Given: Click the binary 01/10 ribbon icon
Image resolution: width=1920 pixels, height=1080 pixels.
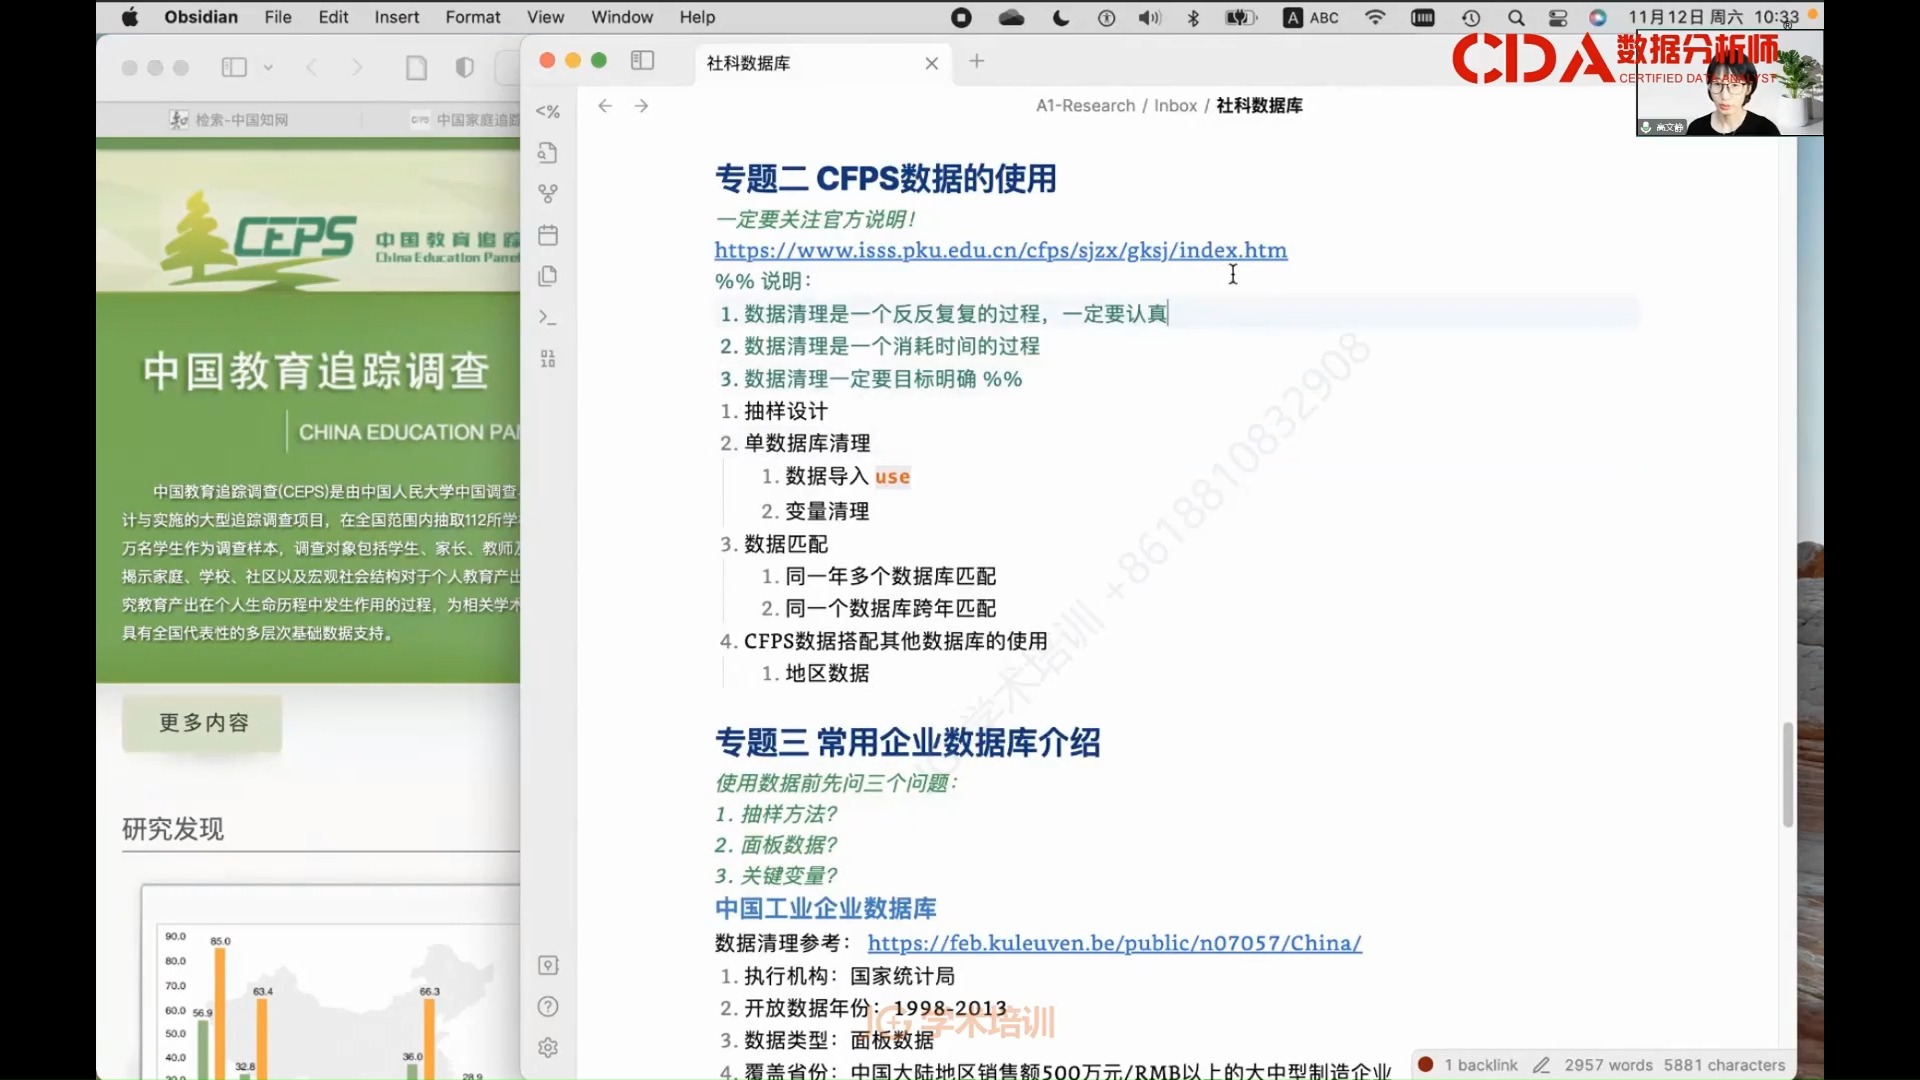Looking at the screenshot, I should point(547,358).
